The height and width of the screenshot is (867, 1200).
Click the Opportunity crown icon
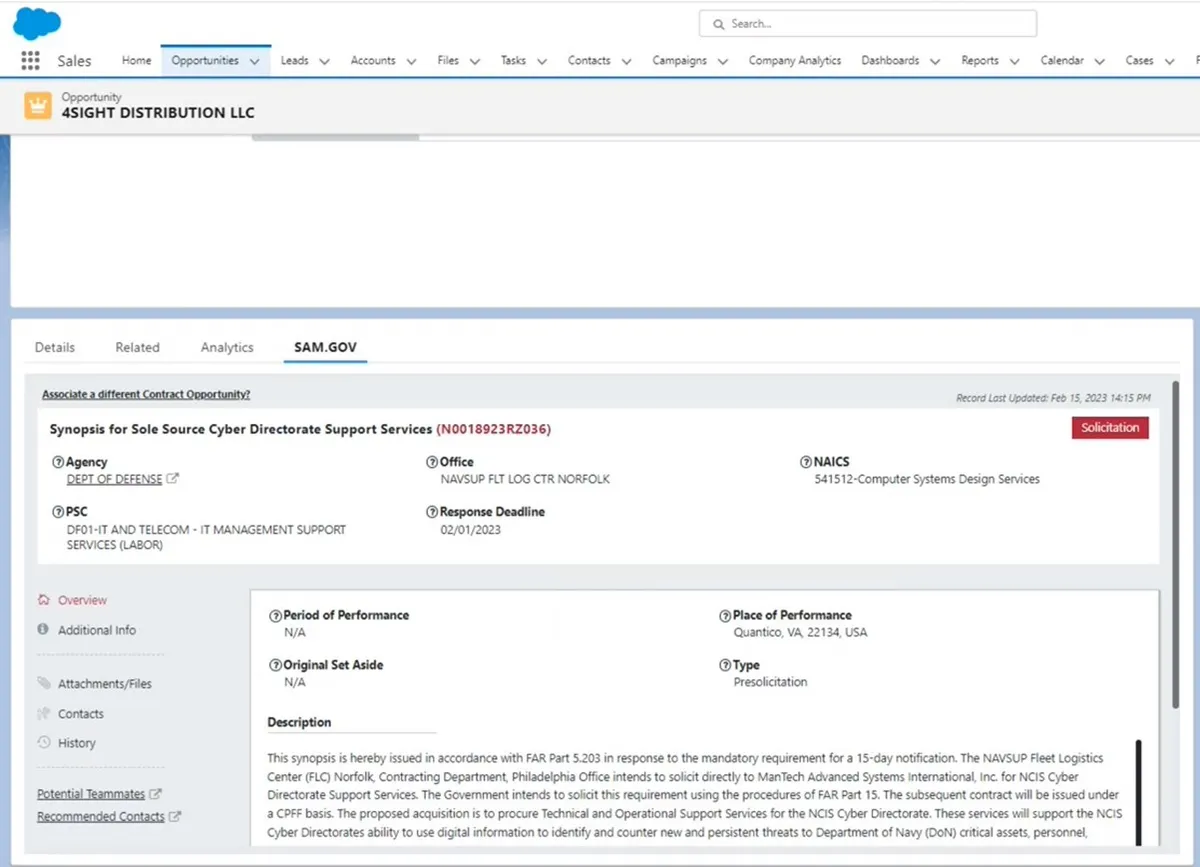coord(38,105)
